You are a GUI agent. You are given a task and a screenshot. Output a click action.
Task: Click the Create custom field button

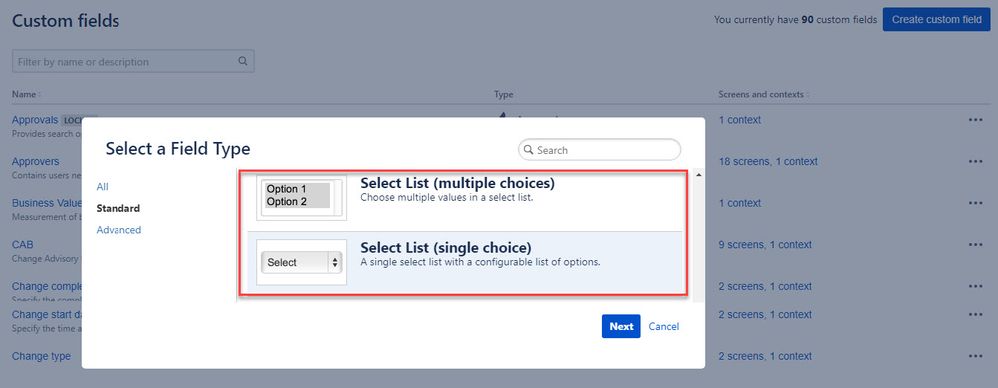936,20
